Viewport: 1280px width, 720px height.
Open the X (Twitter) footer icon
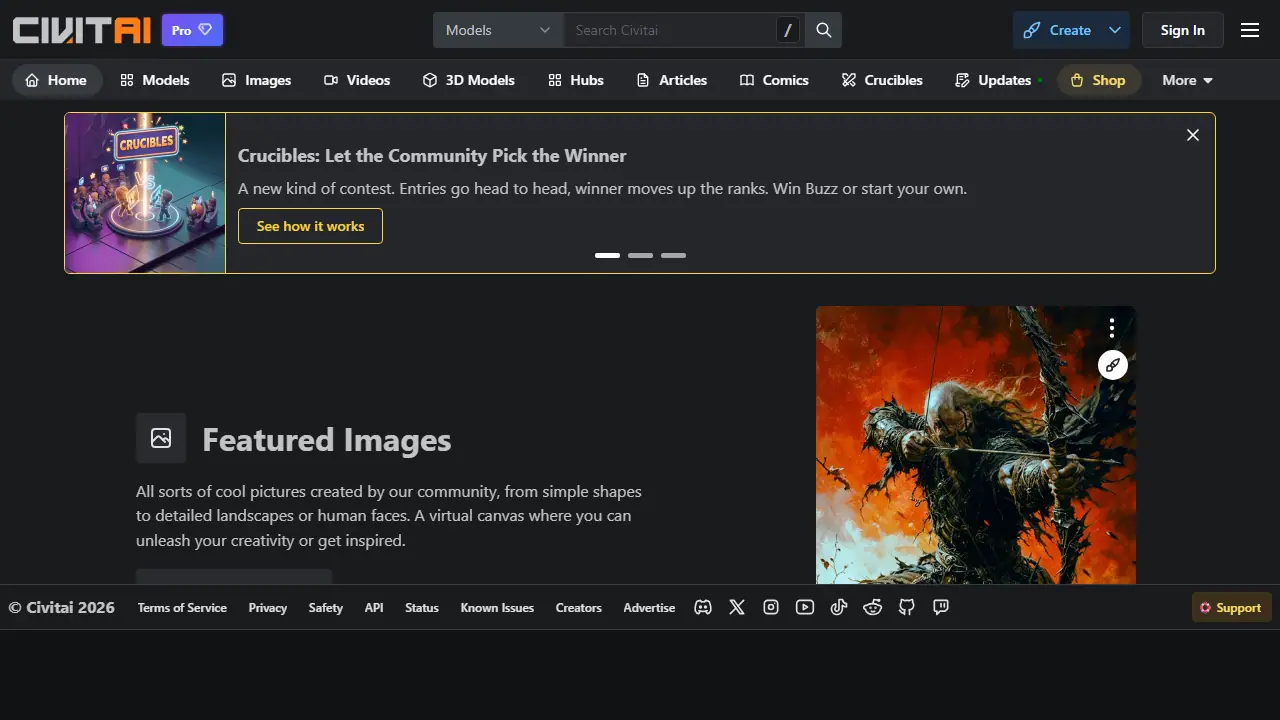click(737, 607)
